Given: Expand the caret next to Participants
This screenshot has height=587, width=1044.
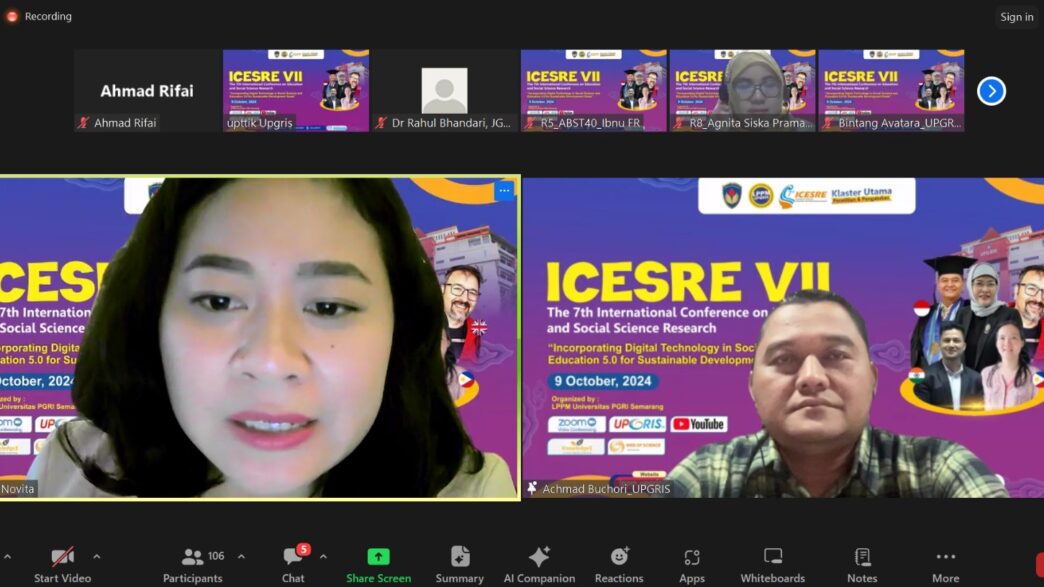Looking at the screenshot, I should [x=241, y=556].
